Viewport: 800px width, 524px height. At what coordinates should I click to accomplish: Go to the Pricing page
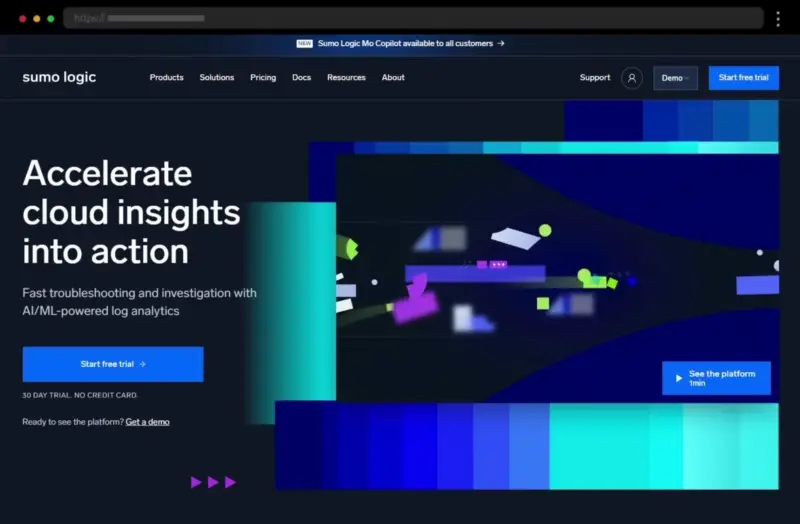point(263,78)
